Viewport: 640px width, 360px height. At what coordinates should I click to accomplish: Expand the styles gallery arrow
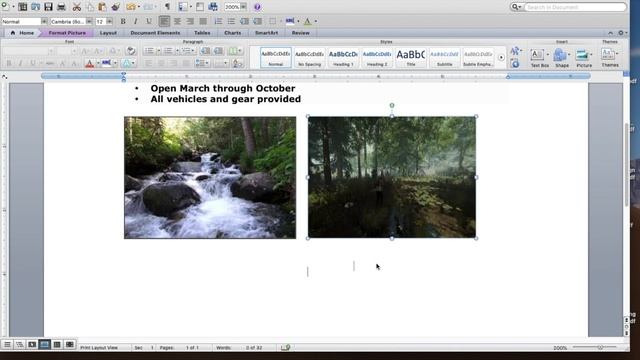pos(501,58)
